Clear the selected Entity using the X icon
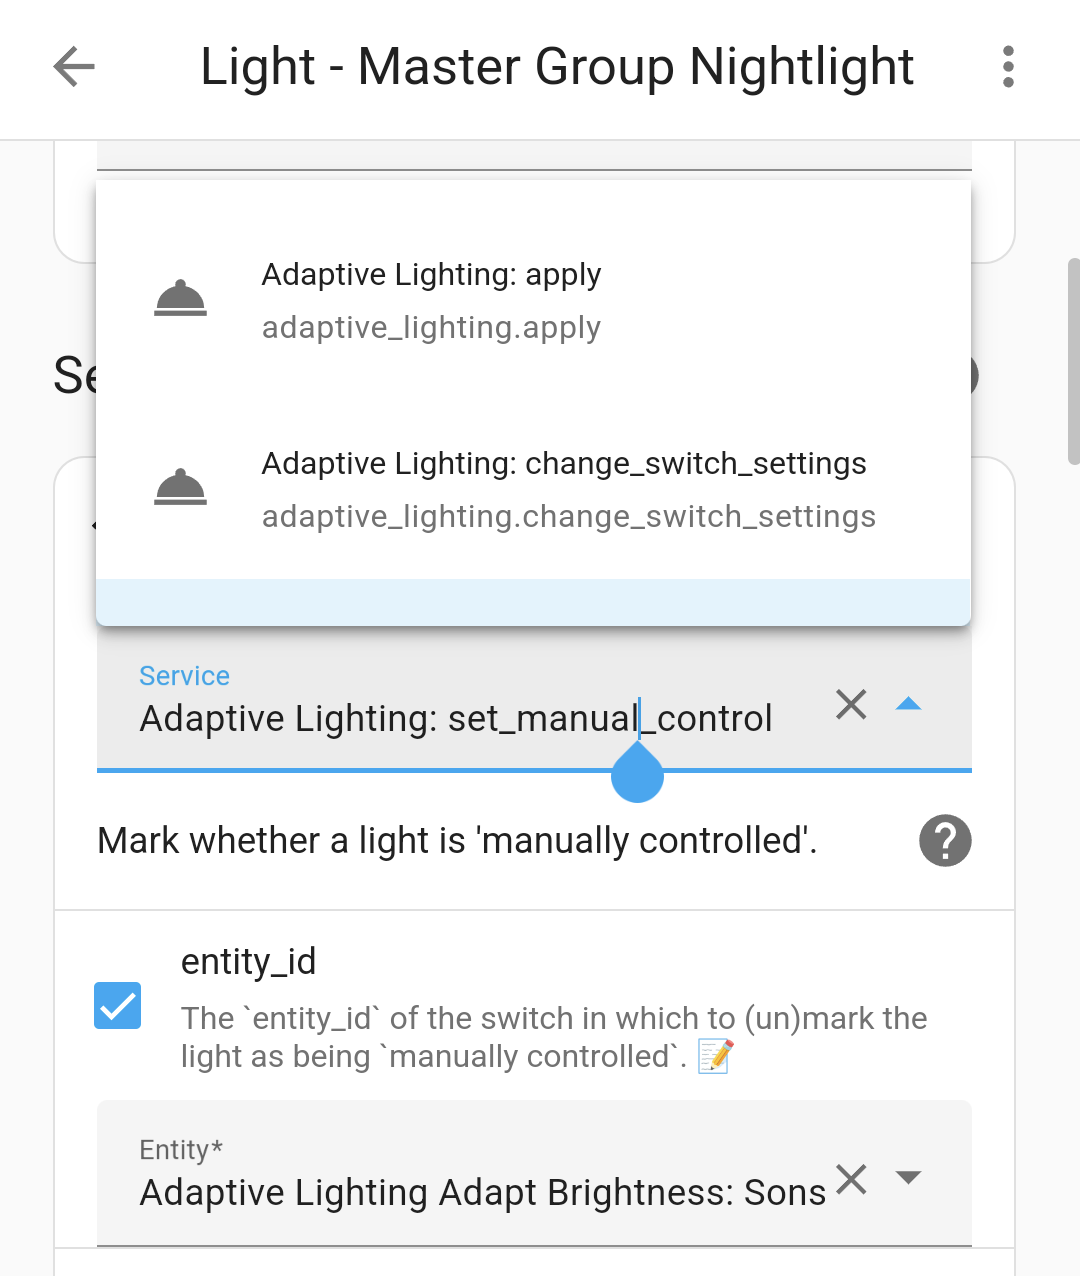Viewport: 1080px width, 1276px height. (850, 1180)
